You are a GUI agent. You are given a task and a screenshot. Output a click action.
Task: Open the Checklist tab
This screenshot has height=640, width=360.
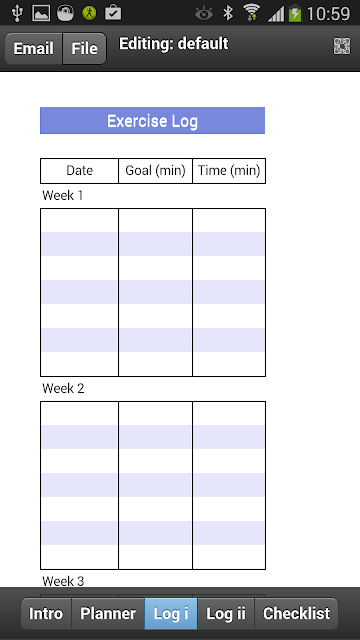pos(296,613)
